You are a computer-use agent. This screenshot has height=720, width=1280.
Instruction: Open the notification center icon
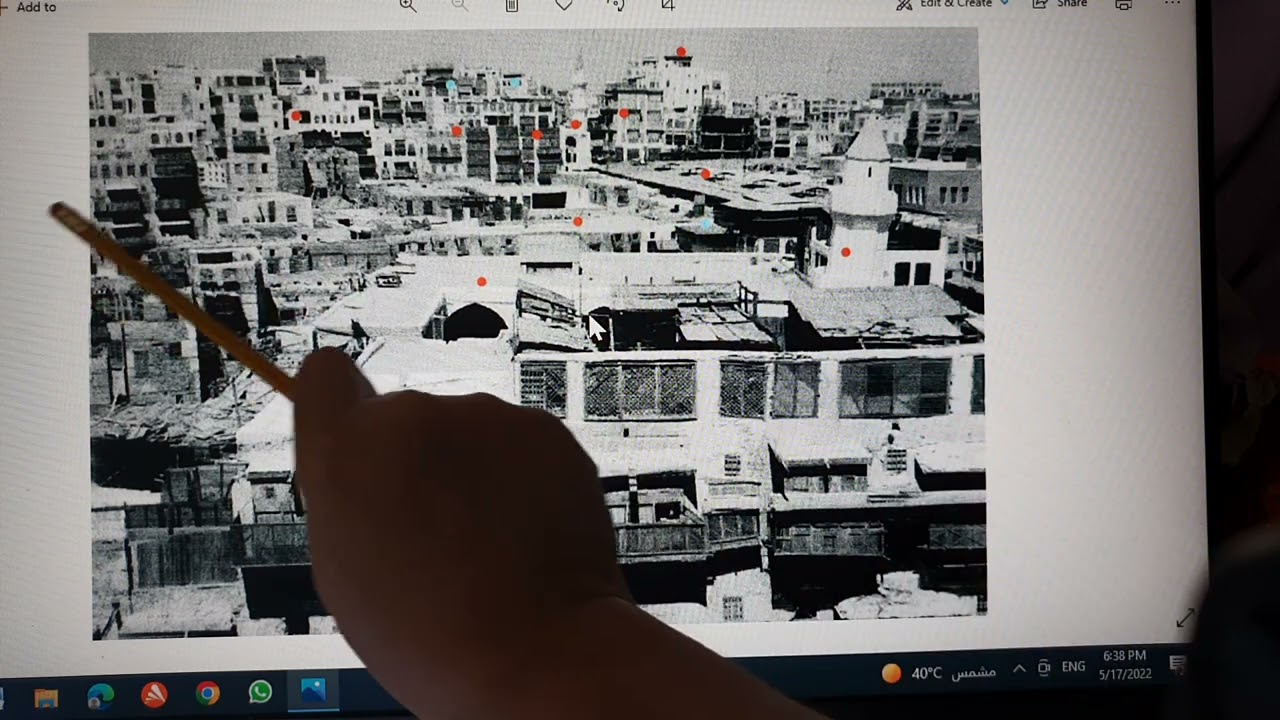click(1177, 663)
